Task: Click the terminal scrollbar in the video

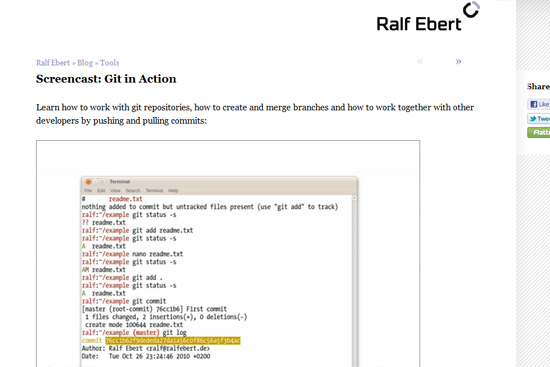Action: click(354, 281)
